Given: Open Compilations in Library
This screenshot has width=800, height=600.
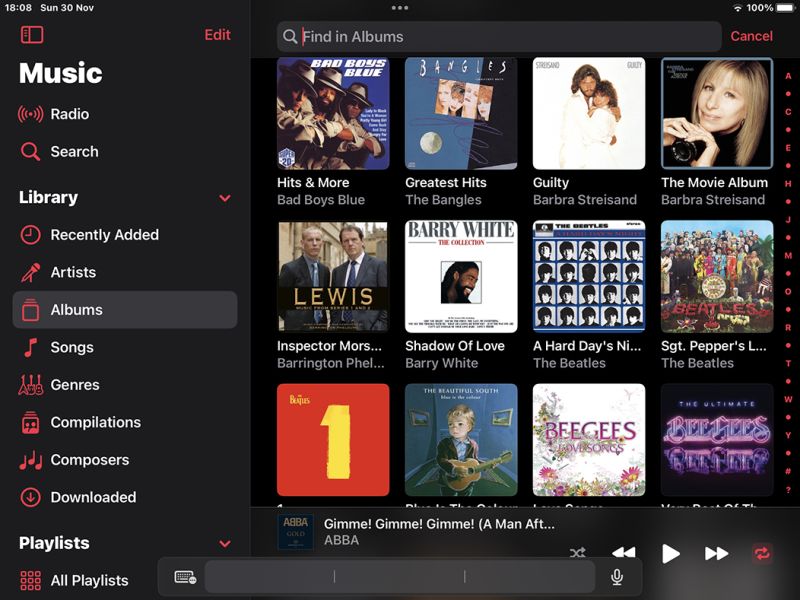Looking at the screenshot, I should (125, 422).
